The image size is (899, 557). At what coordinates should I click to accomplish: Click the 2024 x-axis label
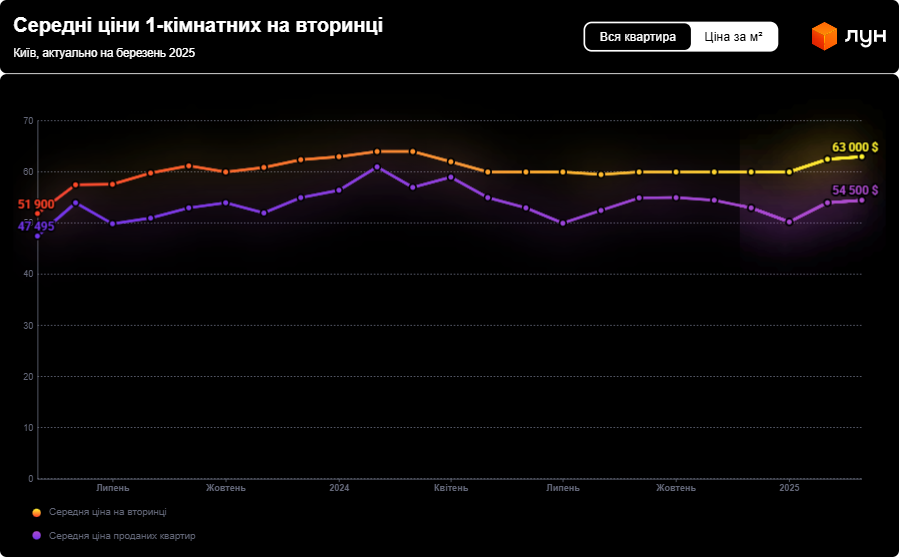coord(339,488)
